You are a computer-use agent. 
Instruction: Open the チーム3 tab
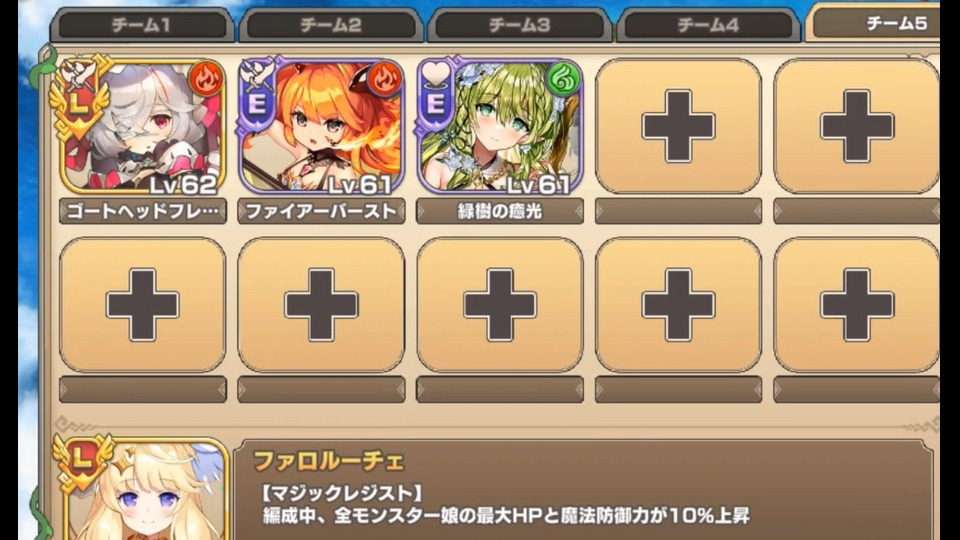(519, 26)
